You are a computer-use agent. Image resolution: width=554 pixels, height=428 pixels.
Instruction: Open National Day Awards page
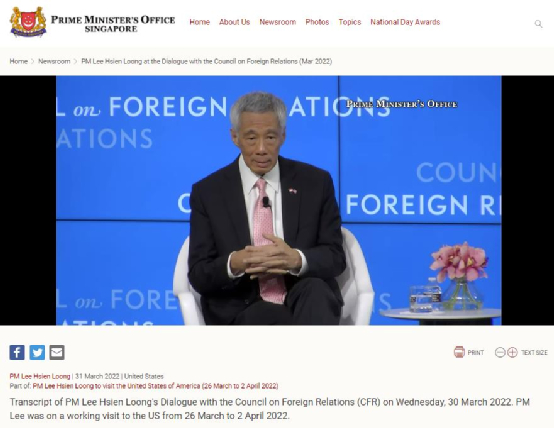(405, 22)
